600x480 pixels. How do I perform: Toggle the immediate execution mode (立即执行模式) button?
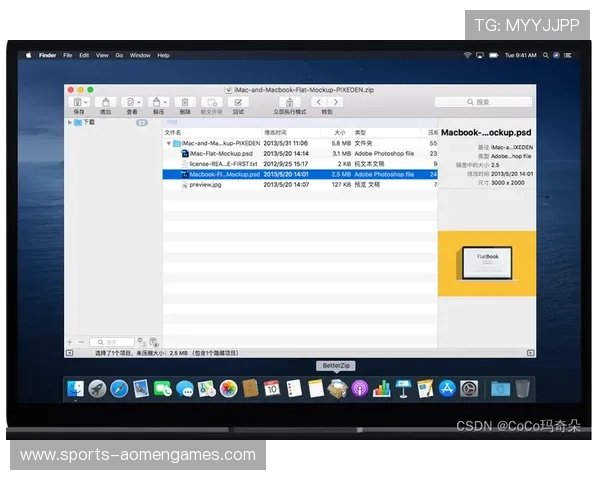pos(288,102)
